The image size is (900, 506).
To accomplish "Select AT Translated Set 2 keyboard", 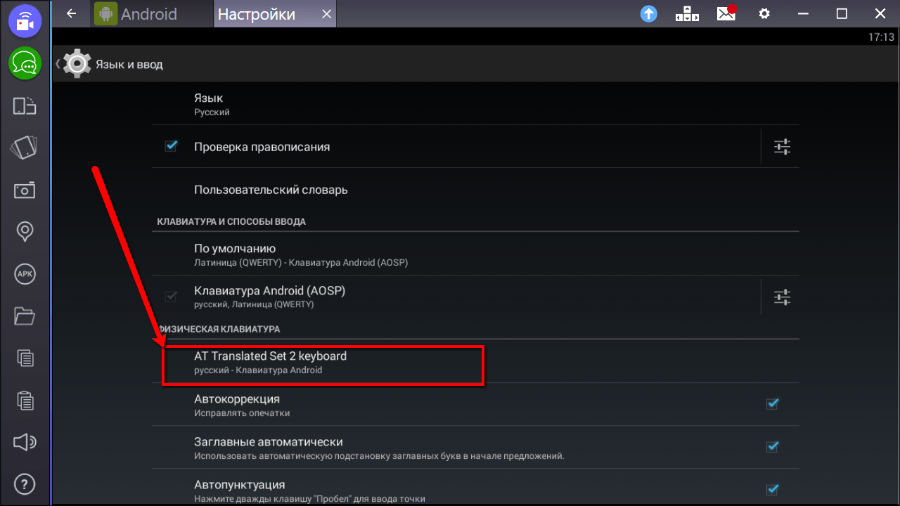I will pyautogui.click(x=475, y=361).
